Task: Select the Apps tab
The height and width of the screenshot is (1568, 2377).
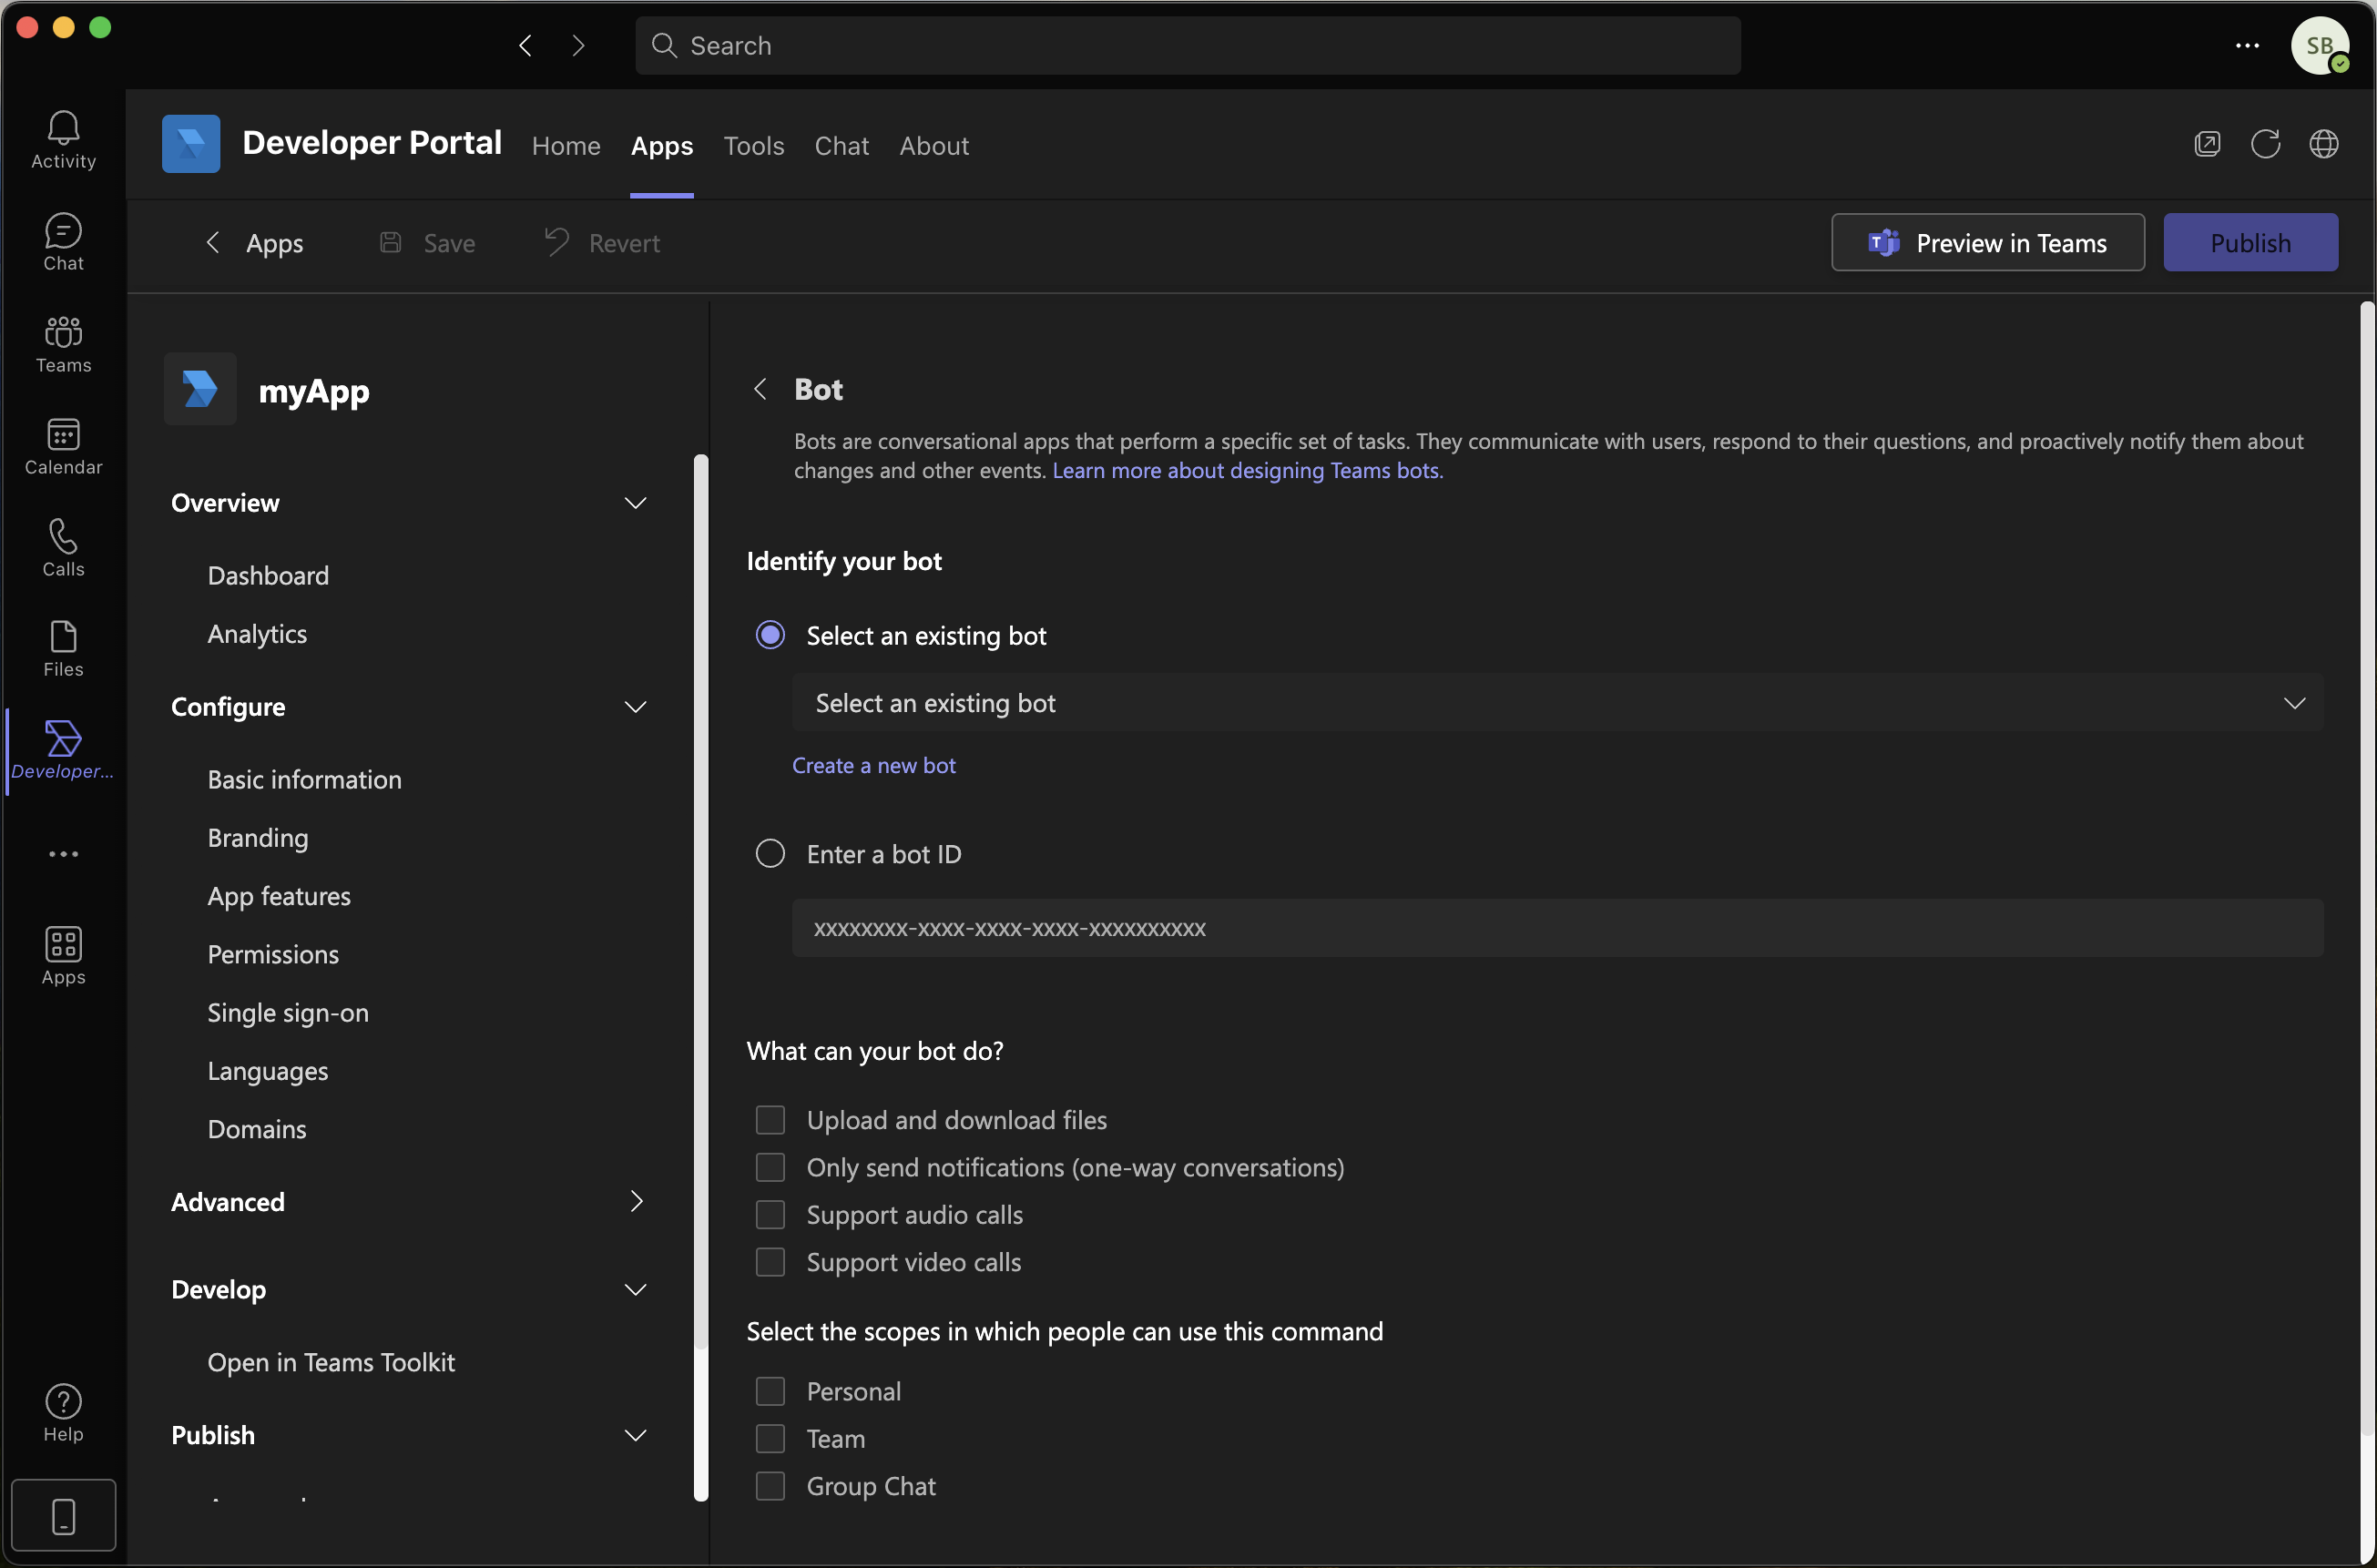Action: pos(661,145)
